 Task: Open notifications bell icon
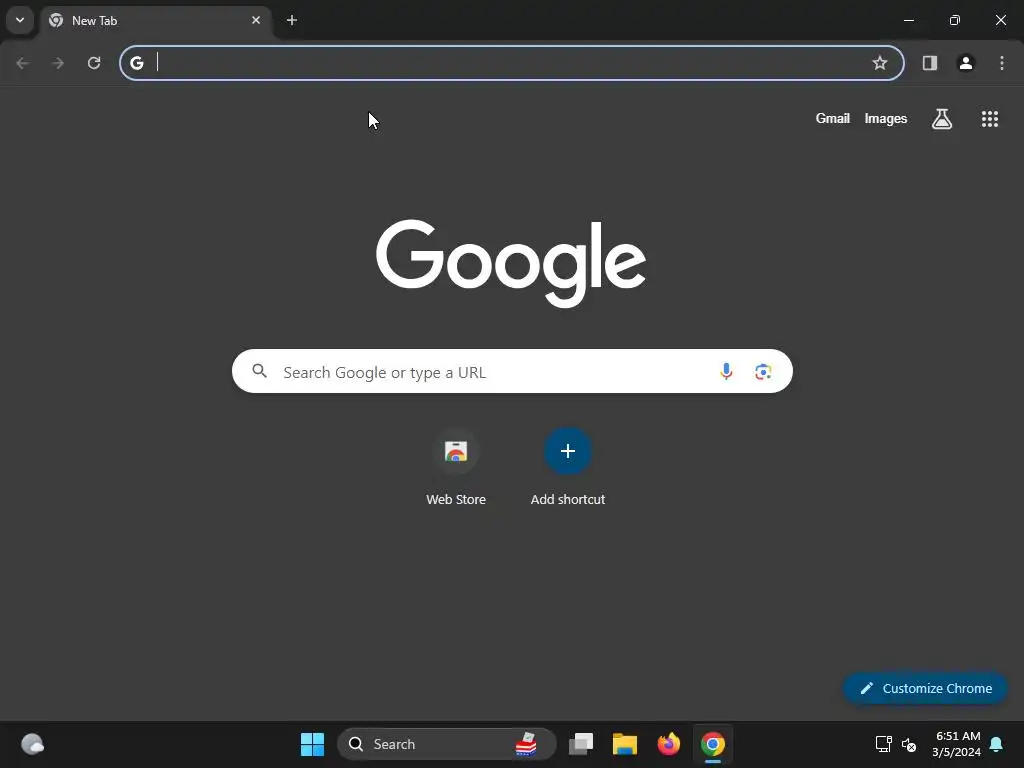997,744
